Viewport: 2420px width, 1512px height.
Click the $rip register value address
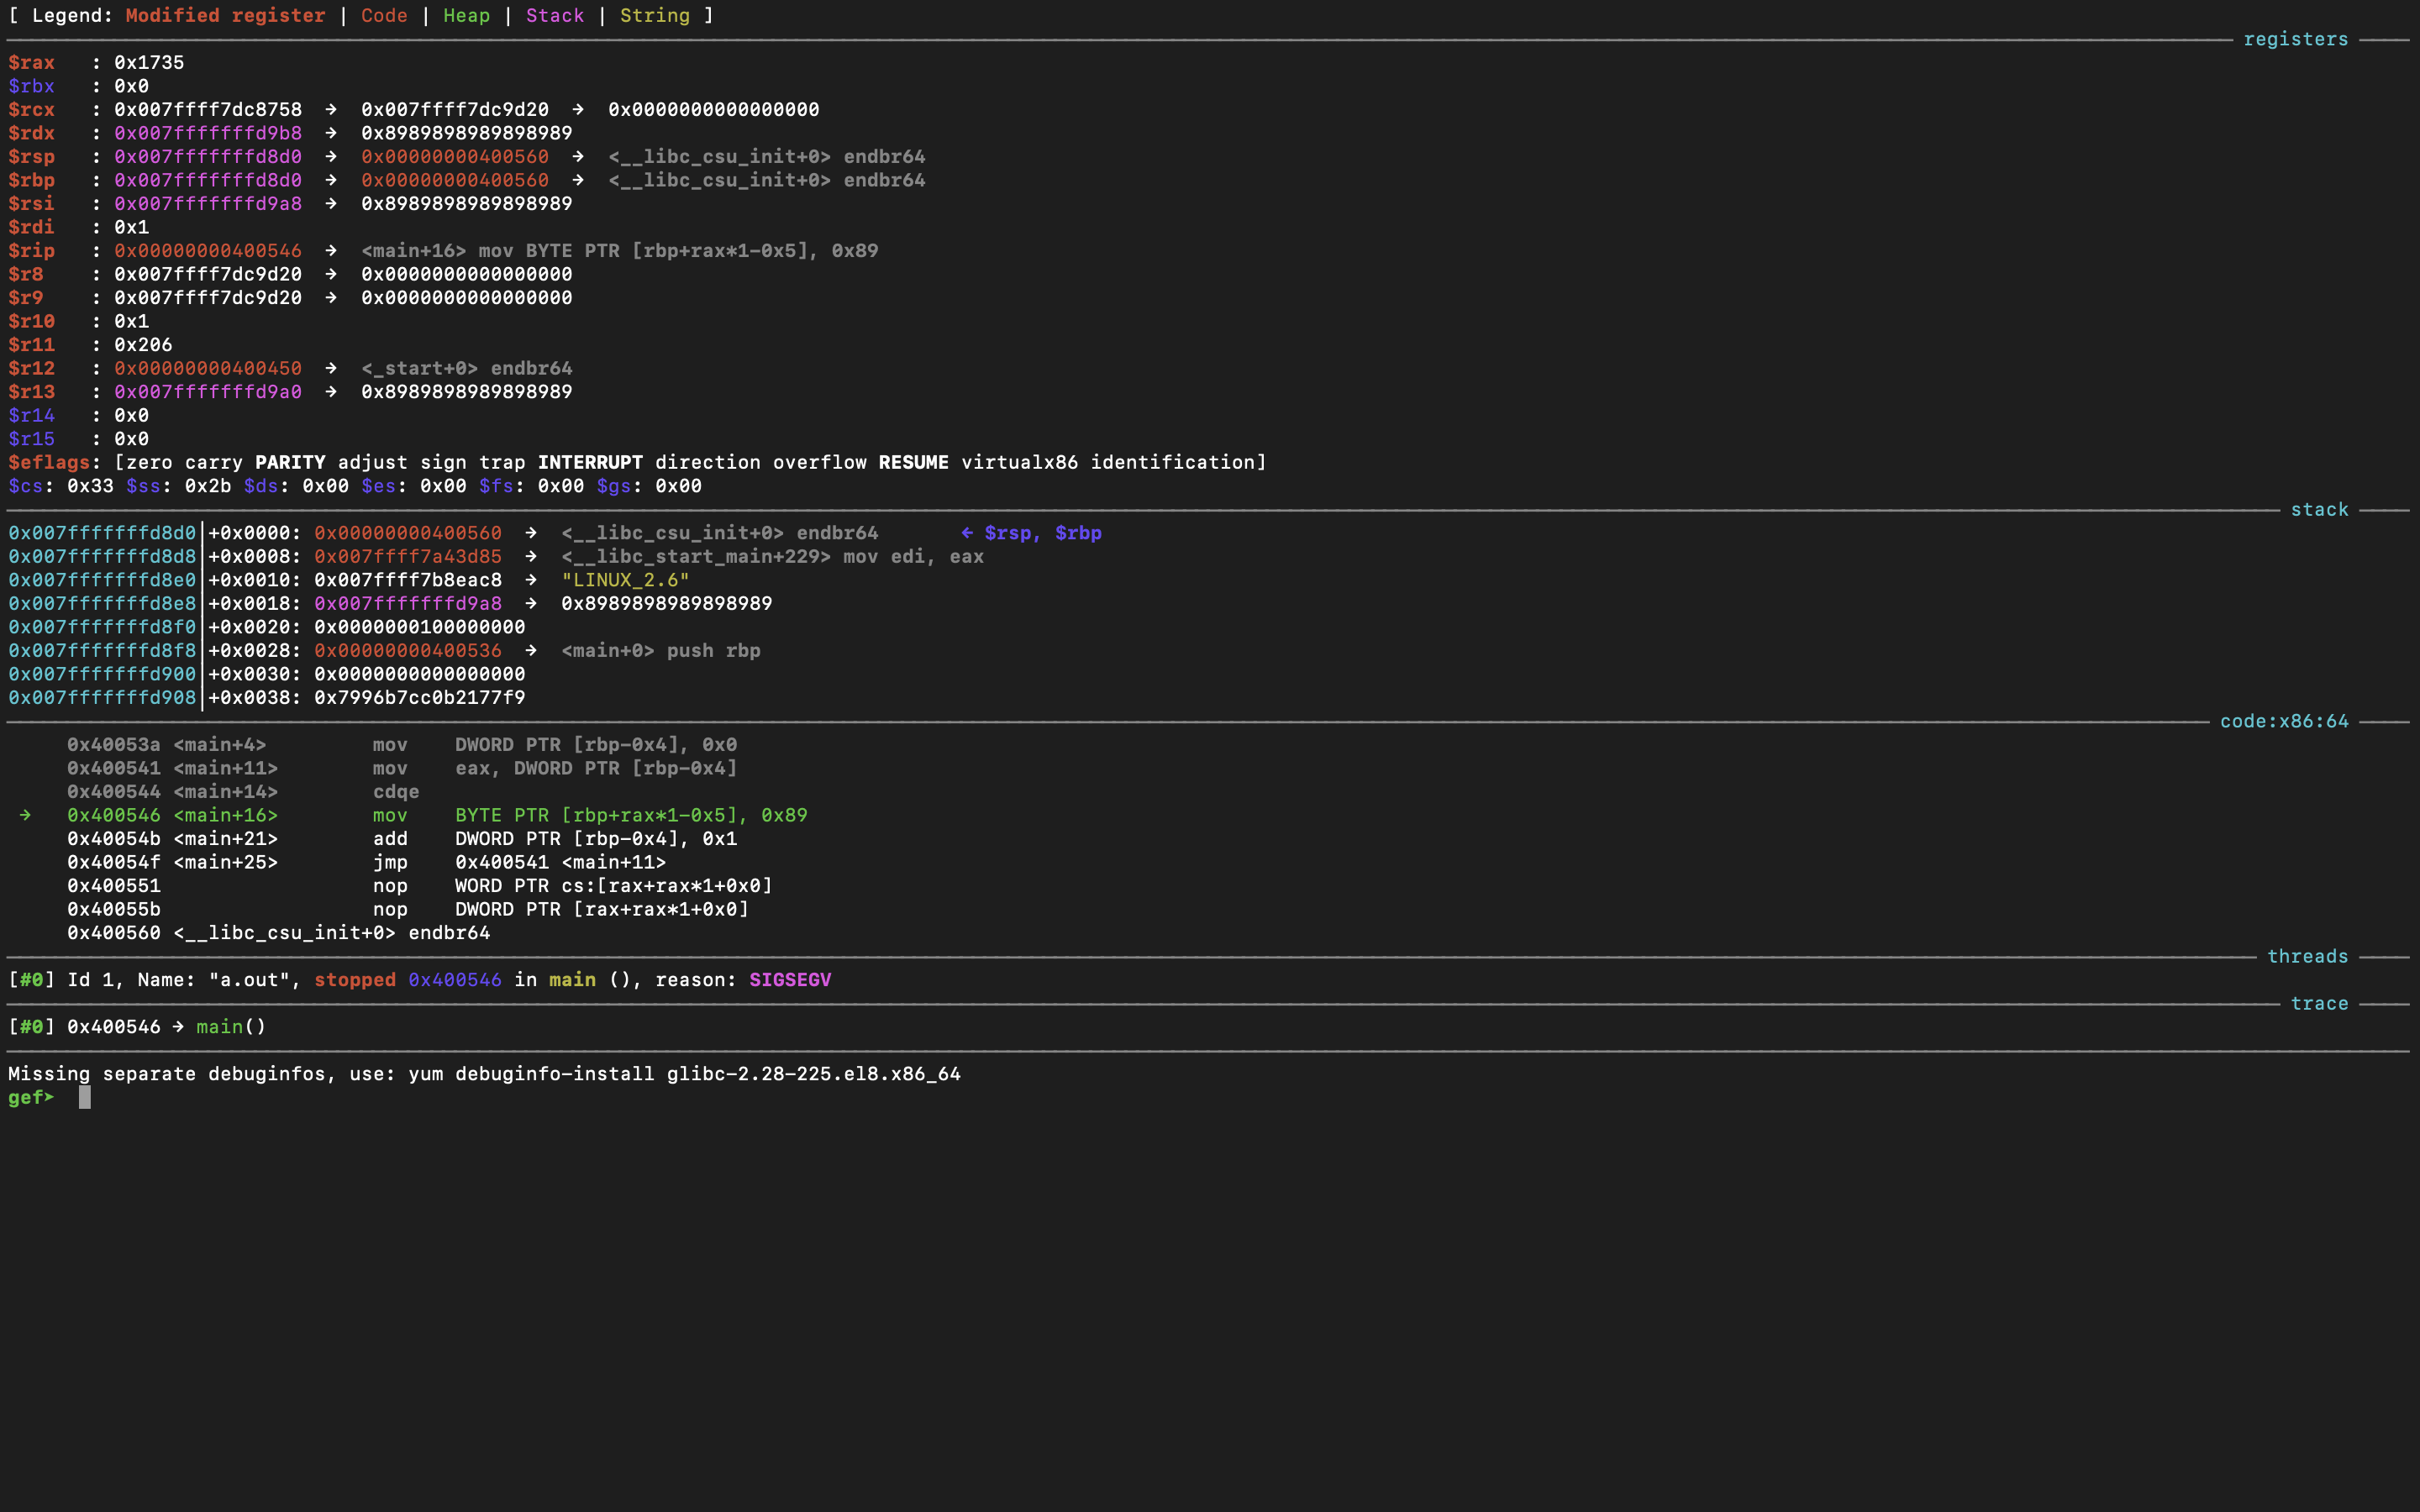[x=207, y=251]
